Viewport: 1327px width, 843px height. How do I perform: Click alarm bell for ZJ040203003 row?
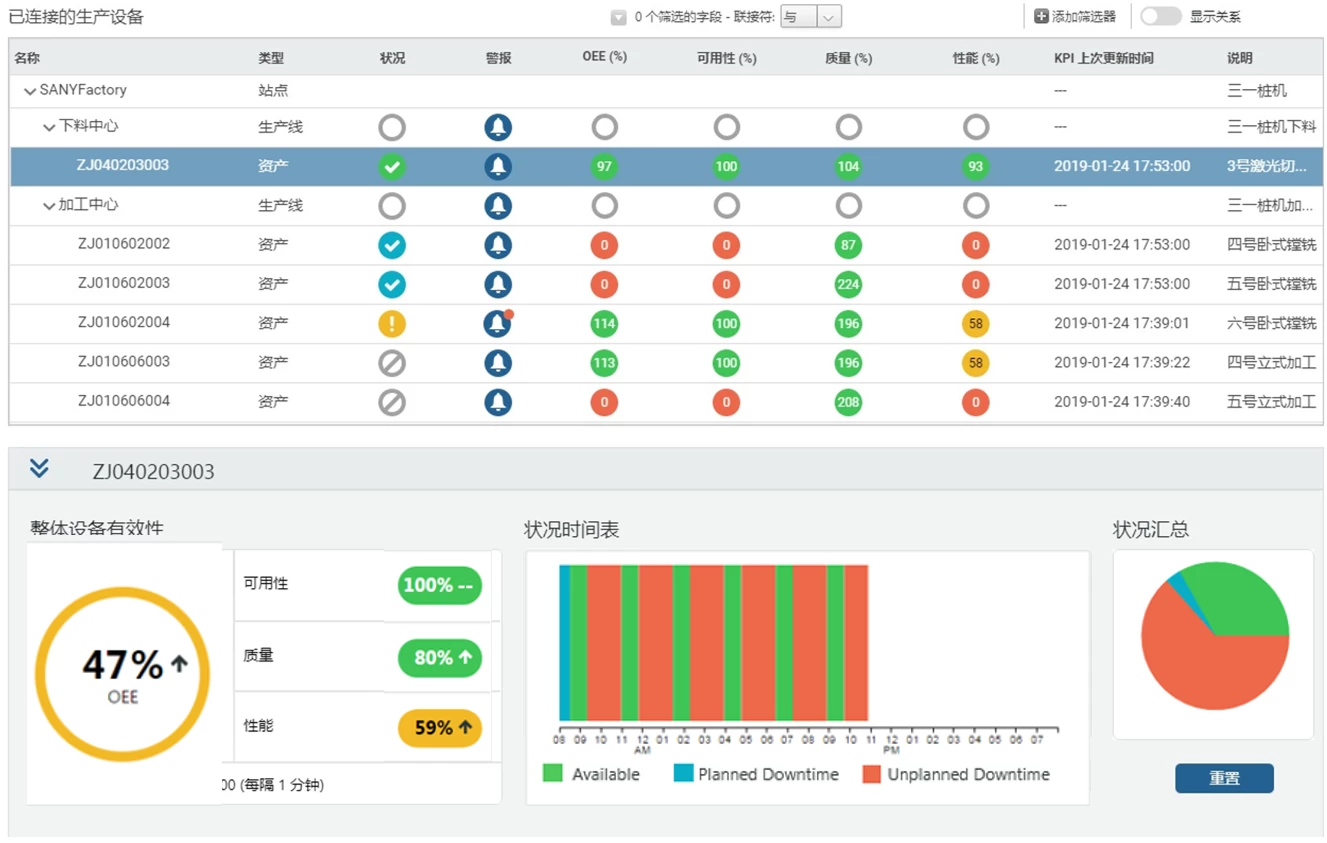[498, 166]
